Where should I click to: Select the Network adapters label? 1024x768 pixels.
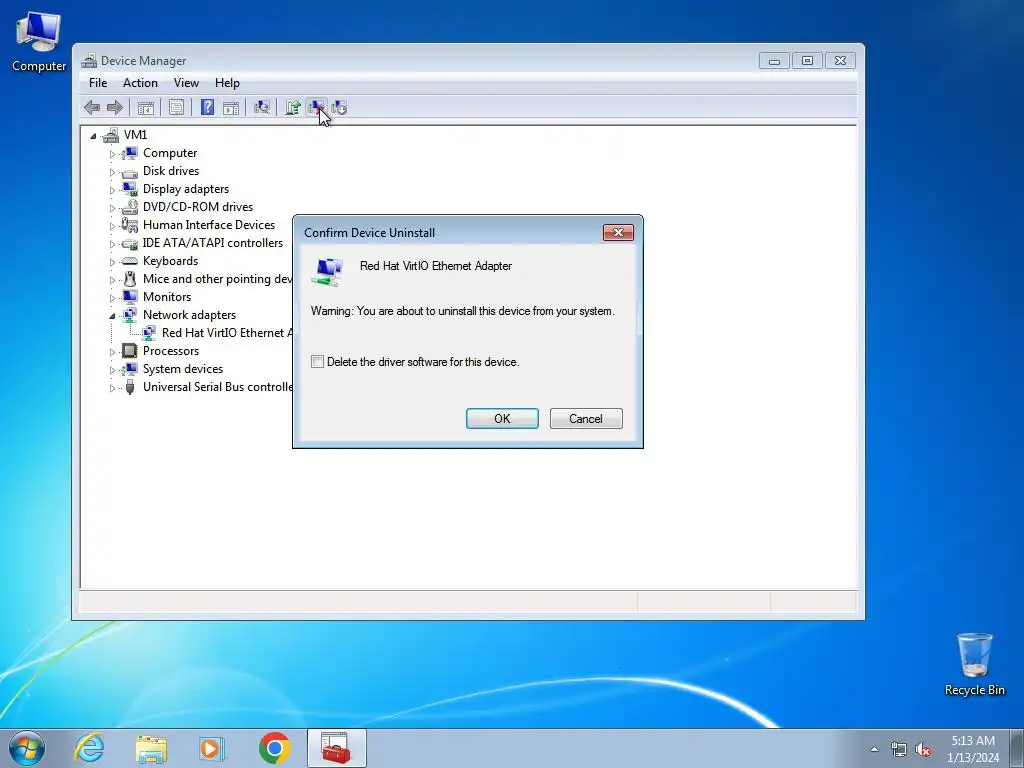pos(189,315)
